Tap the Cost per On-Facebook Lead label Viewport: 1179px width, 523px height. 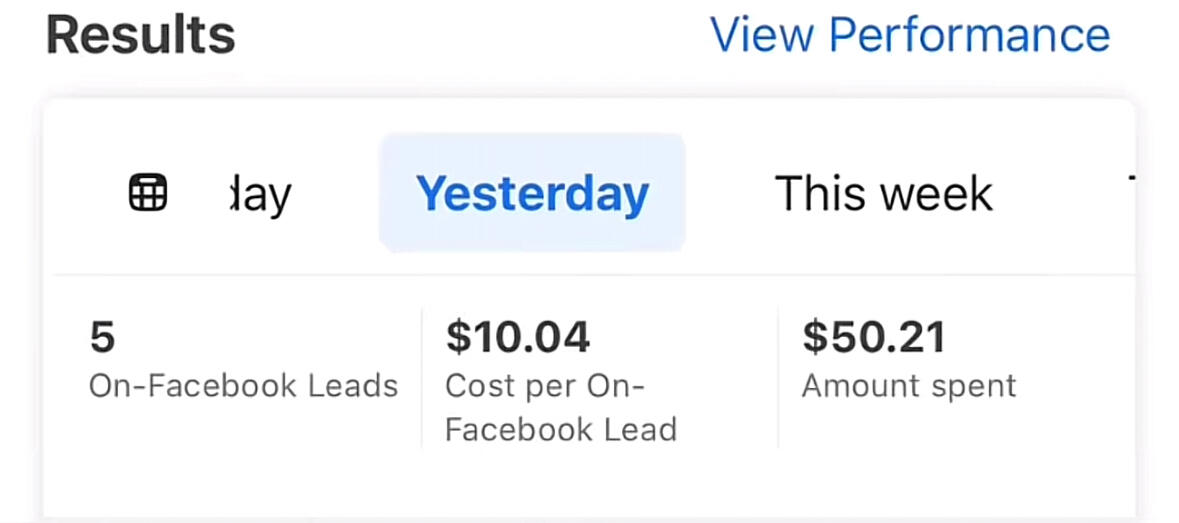coord(561,408)
